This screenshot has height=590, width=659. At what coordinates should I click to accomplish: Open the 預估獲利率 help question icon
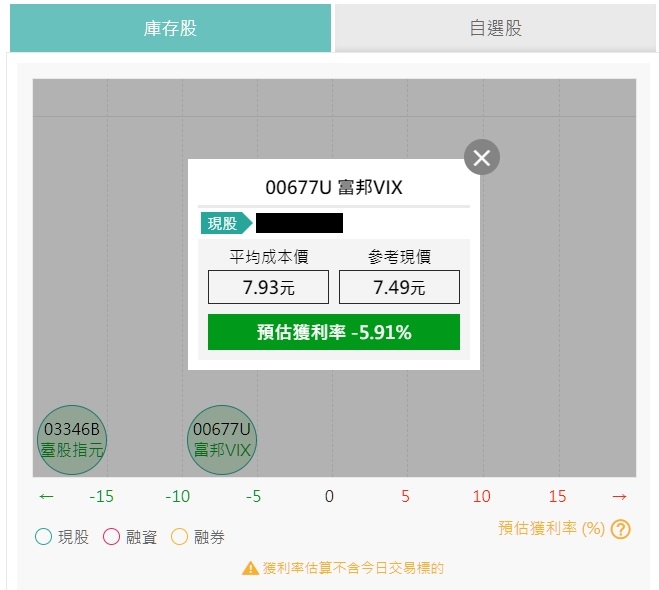coord(620,529)
